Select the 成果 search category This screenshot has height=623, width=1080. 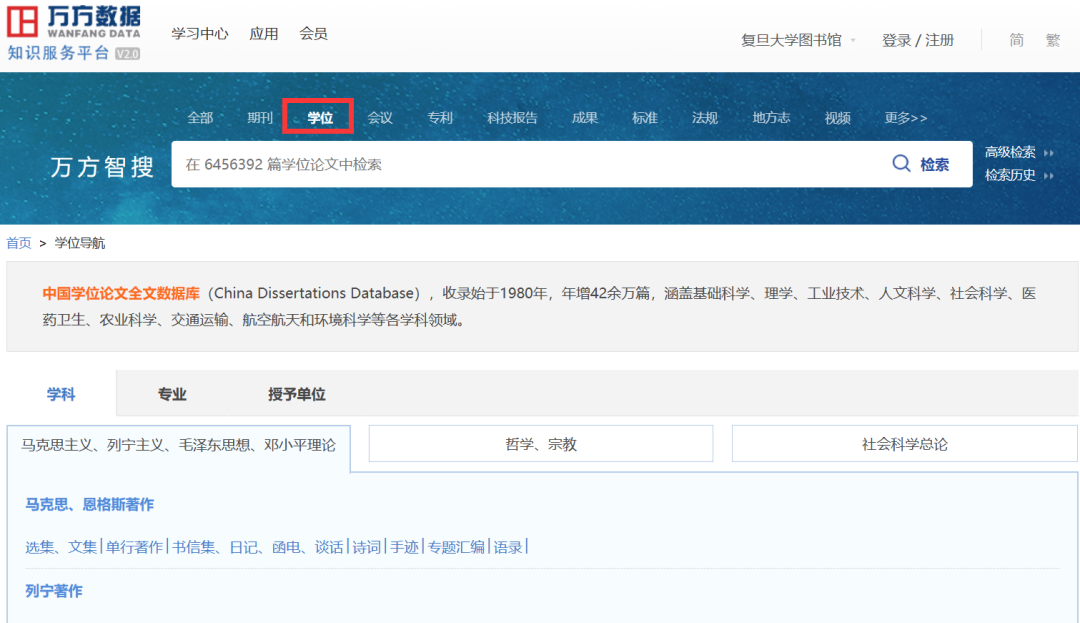[585, 118]
